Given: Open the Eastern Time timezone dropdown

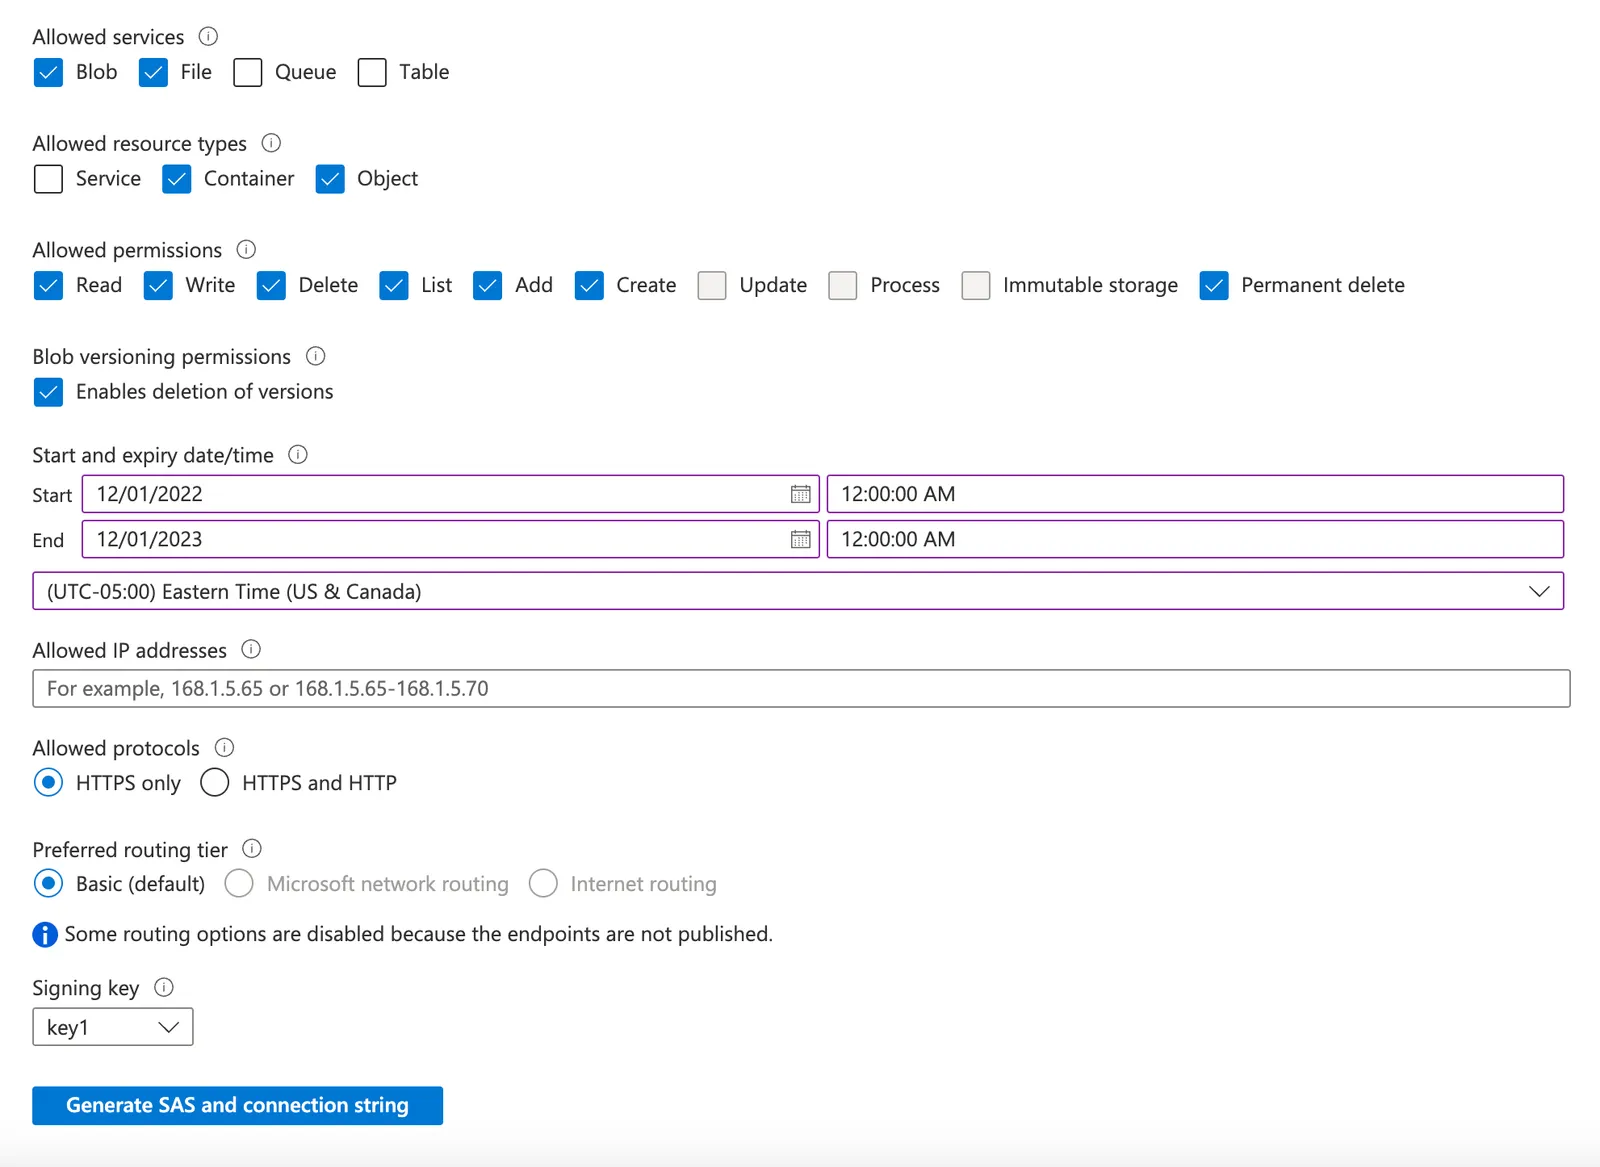Looking at the screenshot, I should [798, 591].
